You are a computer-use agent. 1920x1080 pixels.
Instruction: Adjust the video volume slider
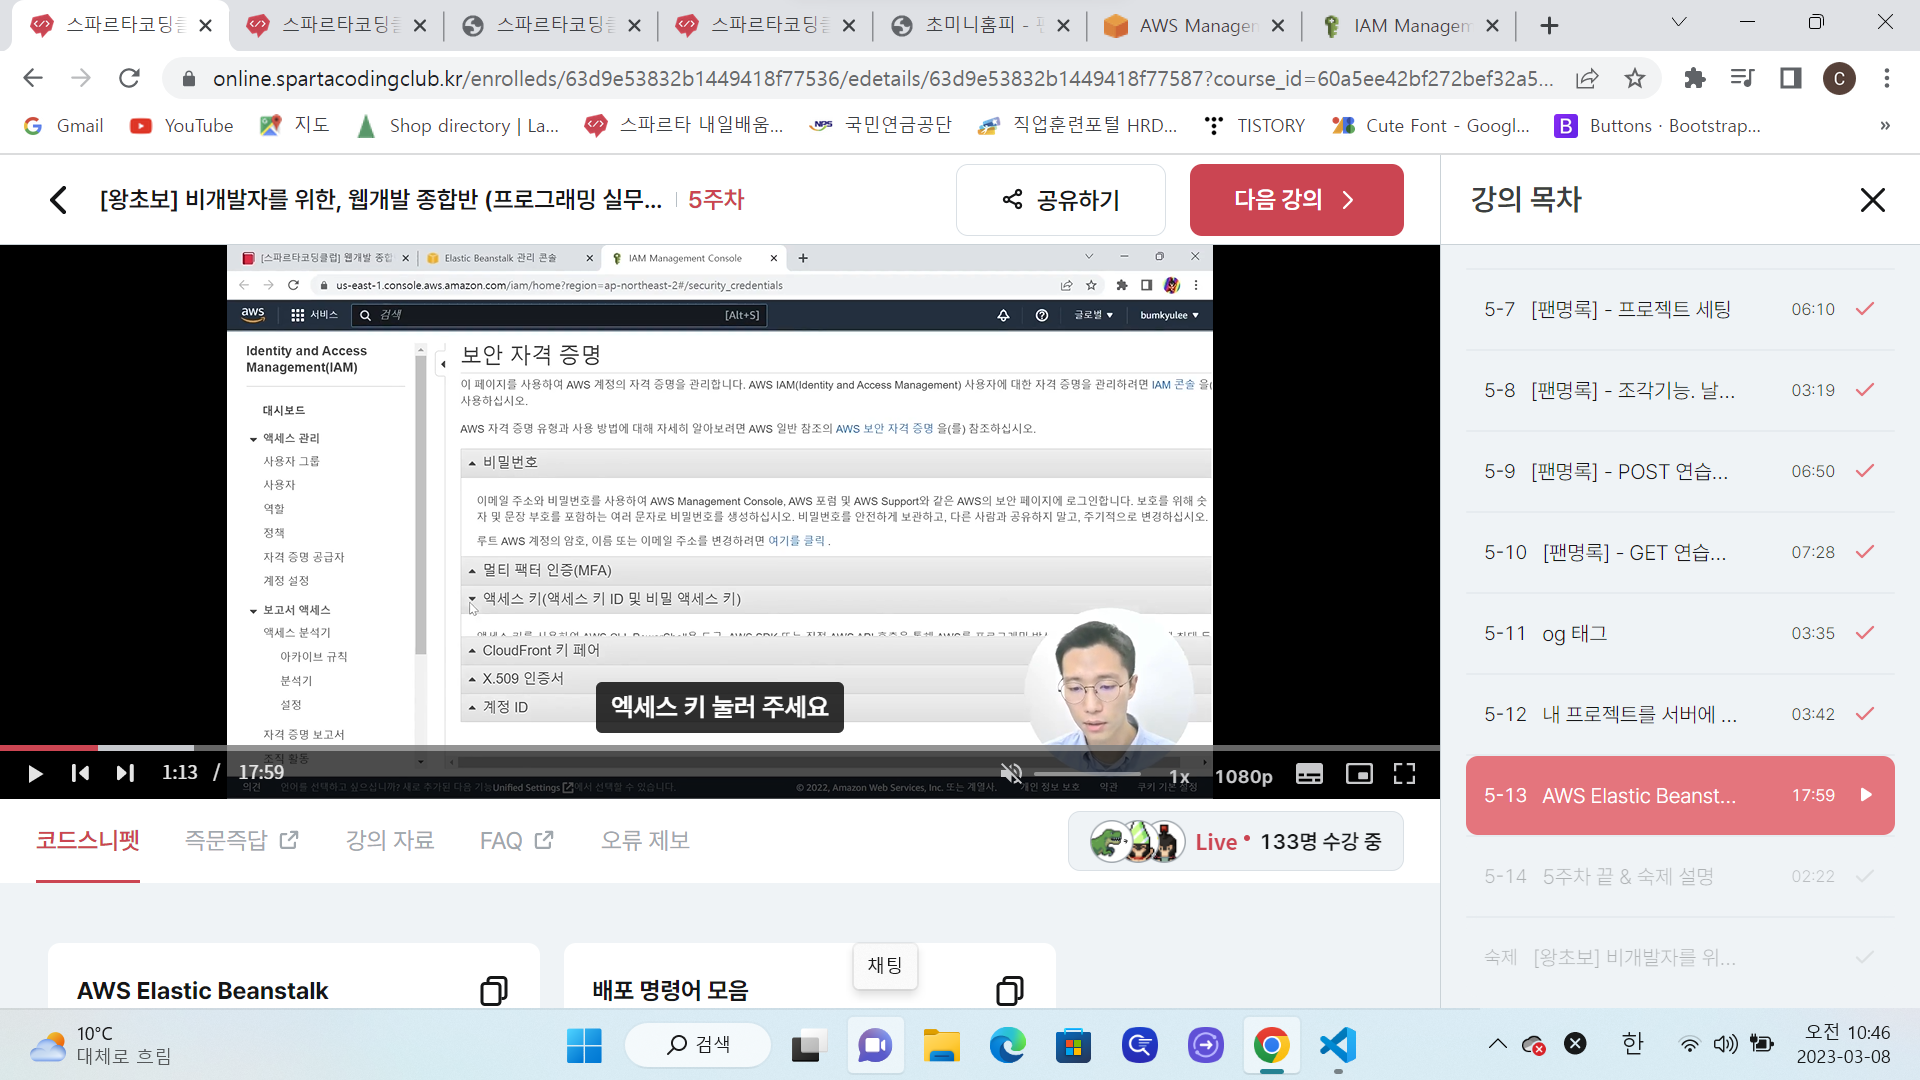(1087, 774)
